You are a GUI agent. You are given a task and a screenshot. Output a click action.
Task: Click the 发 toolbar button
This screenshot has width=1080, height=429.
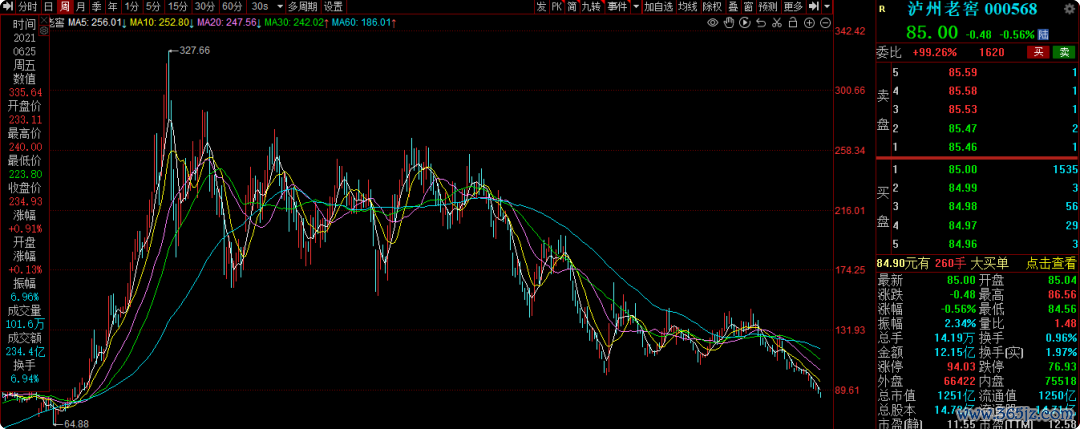click(541, 7)
